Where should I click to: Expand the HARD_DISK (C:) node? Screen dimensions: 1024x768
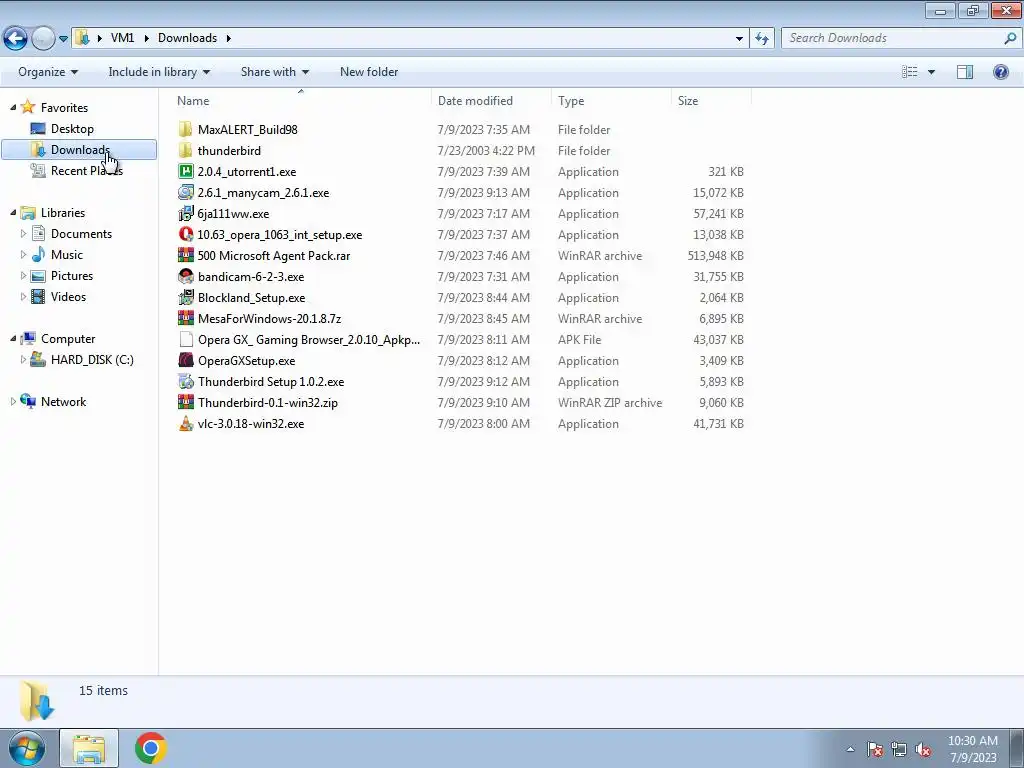coord(24,359)
